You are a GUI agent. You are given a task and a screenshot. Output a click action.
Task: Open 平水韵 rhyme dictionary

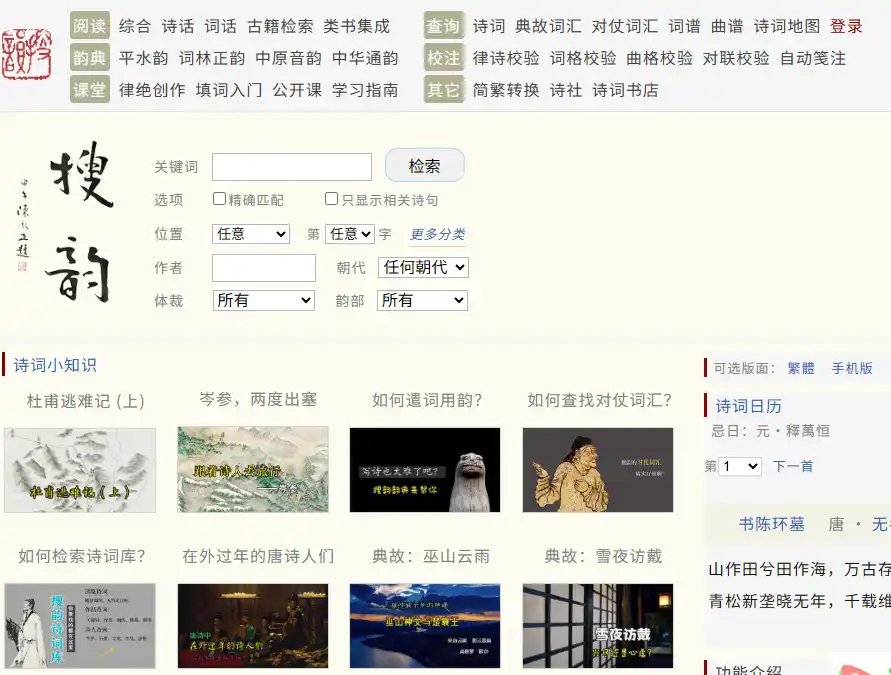coord(144,58)
